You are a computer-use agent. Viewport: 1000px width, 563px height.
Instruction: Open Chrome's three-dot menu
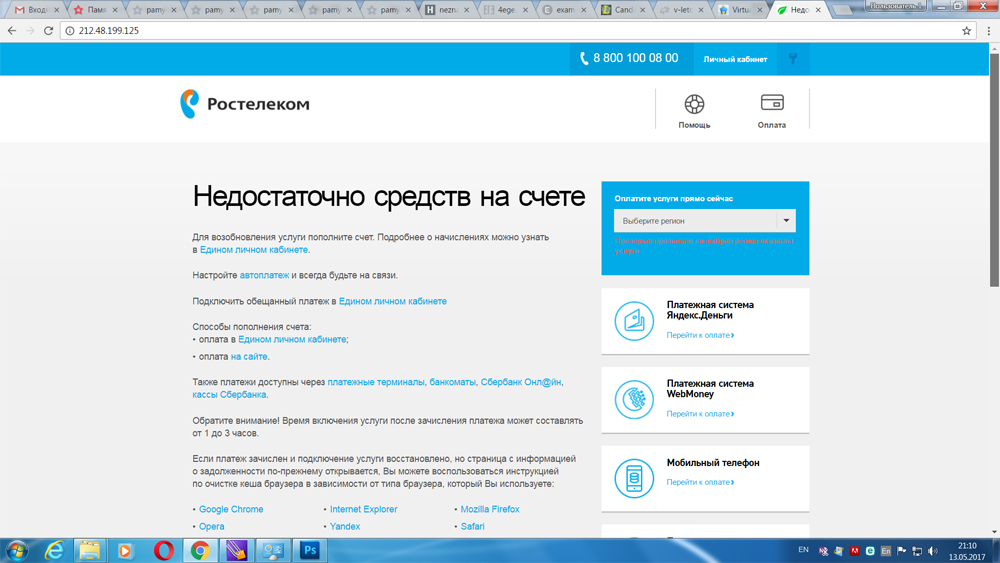[x=988, y=31]
